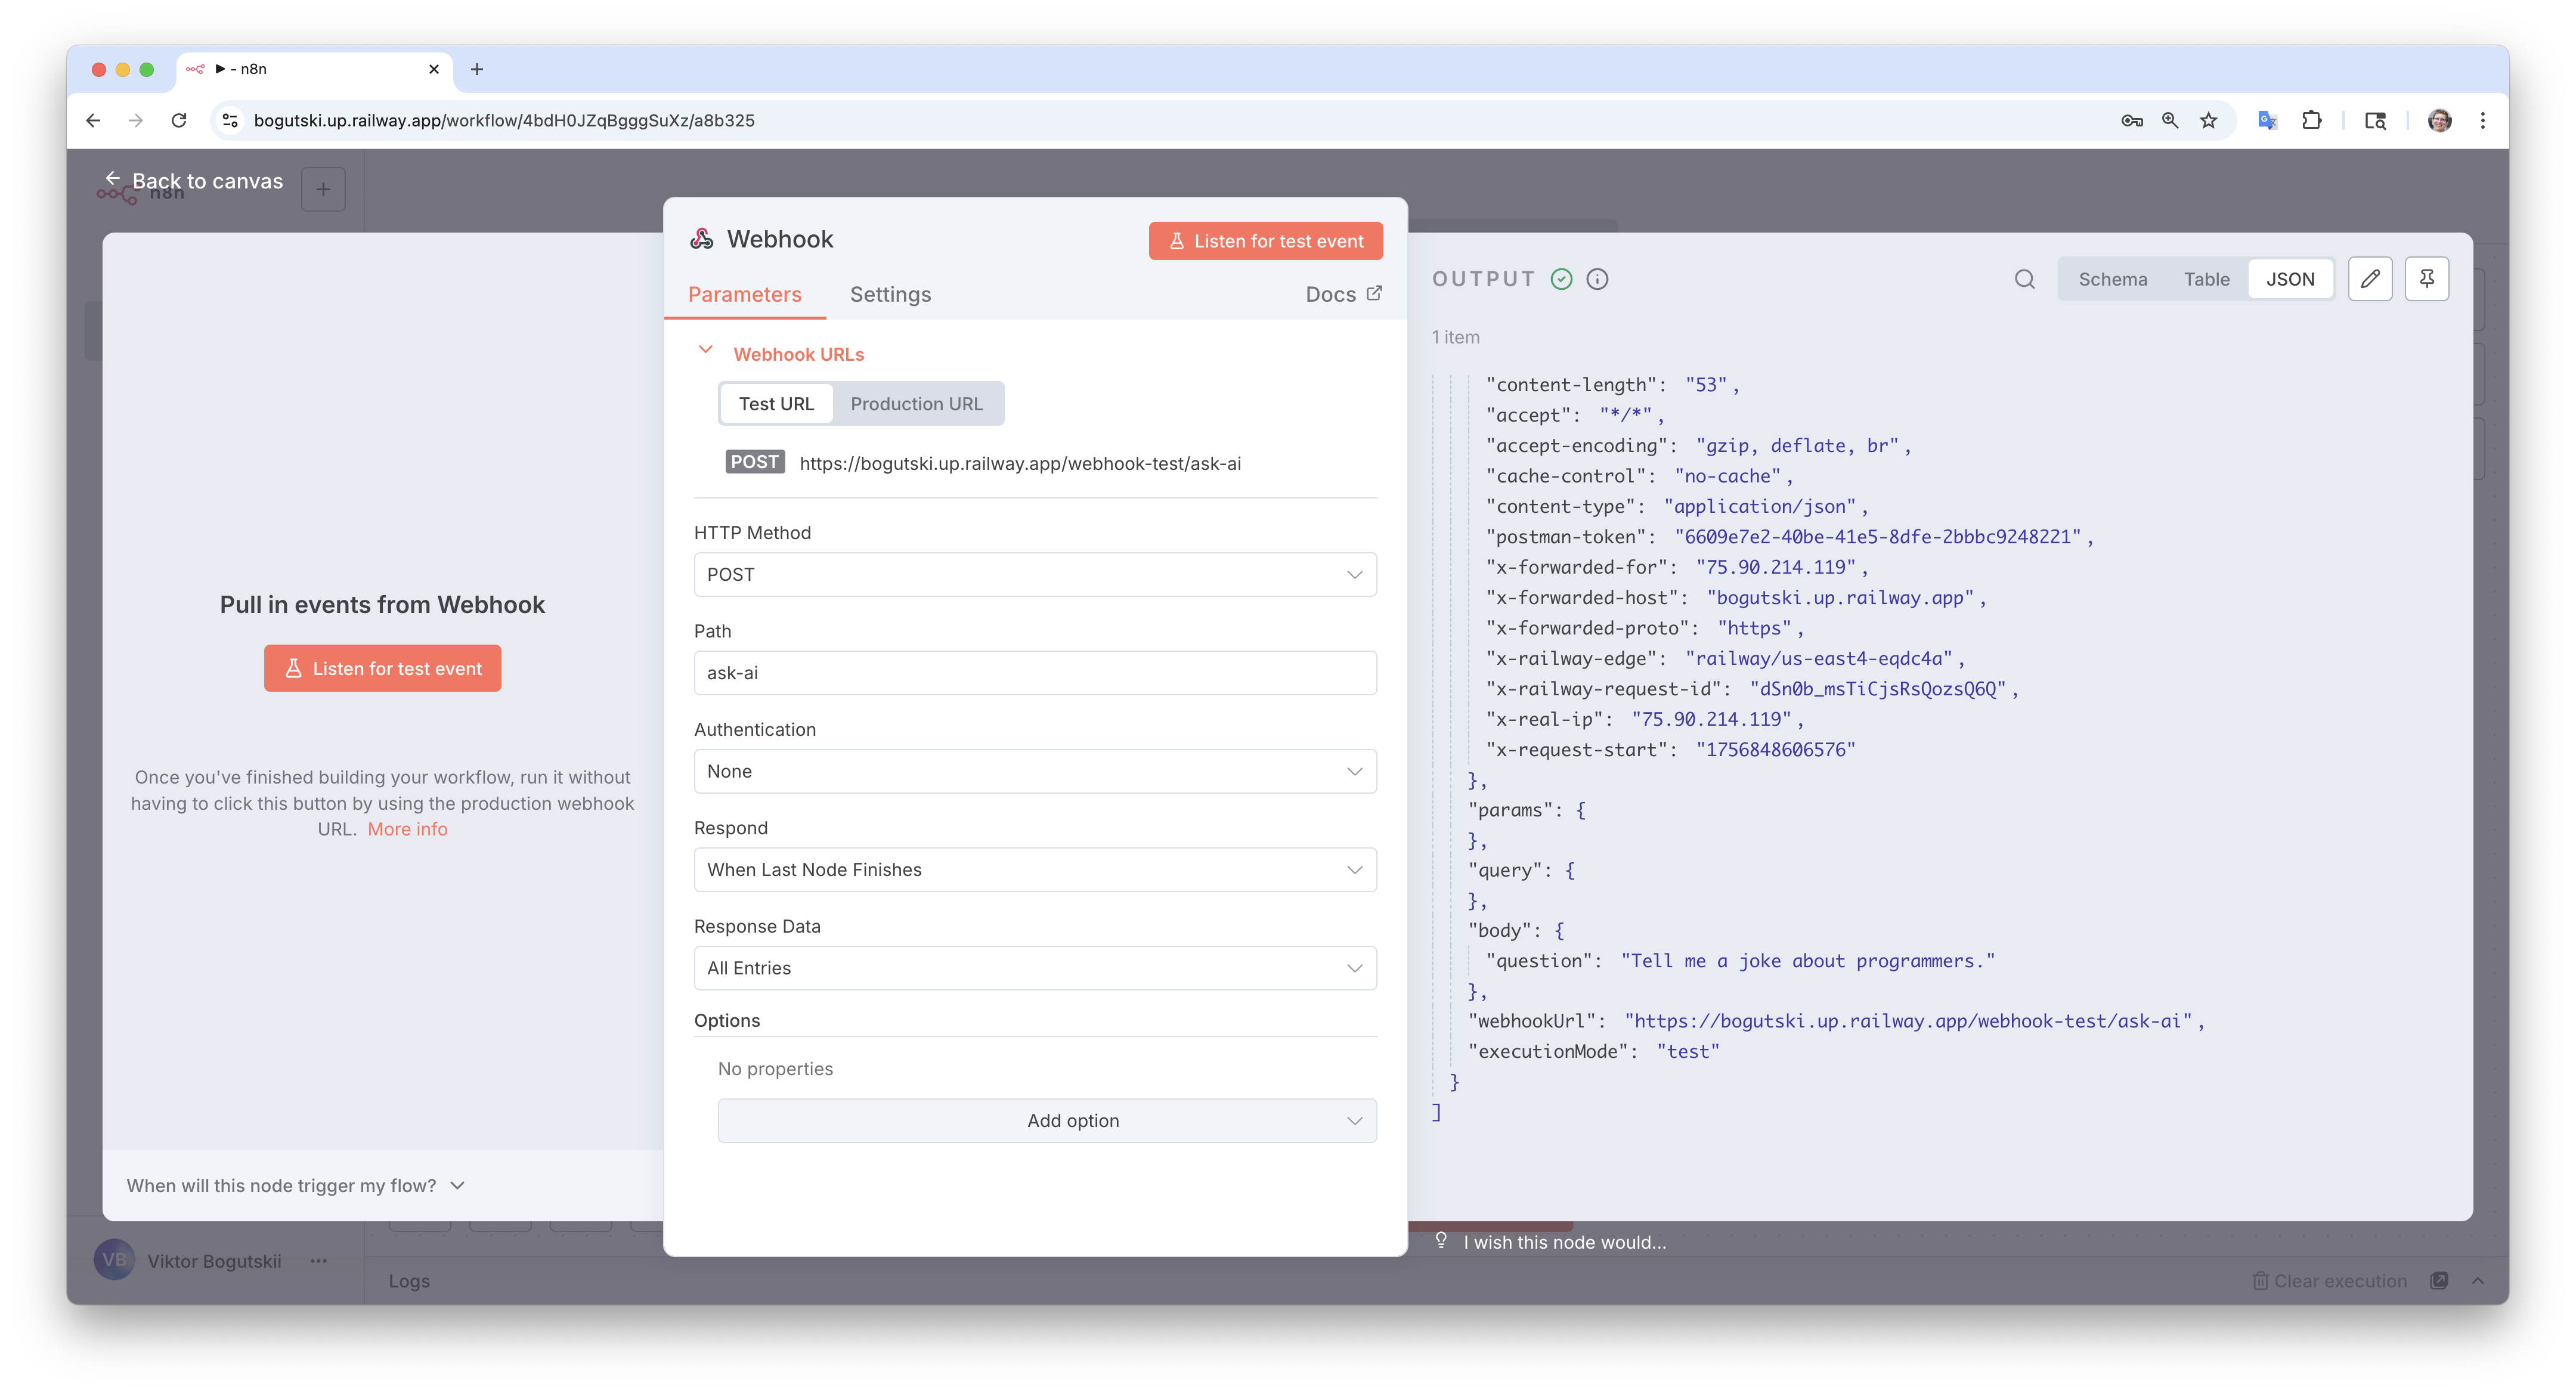2576x1393 pixels.
Task: Open the More info link
Action: click(407, 829)
